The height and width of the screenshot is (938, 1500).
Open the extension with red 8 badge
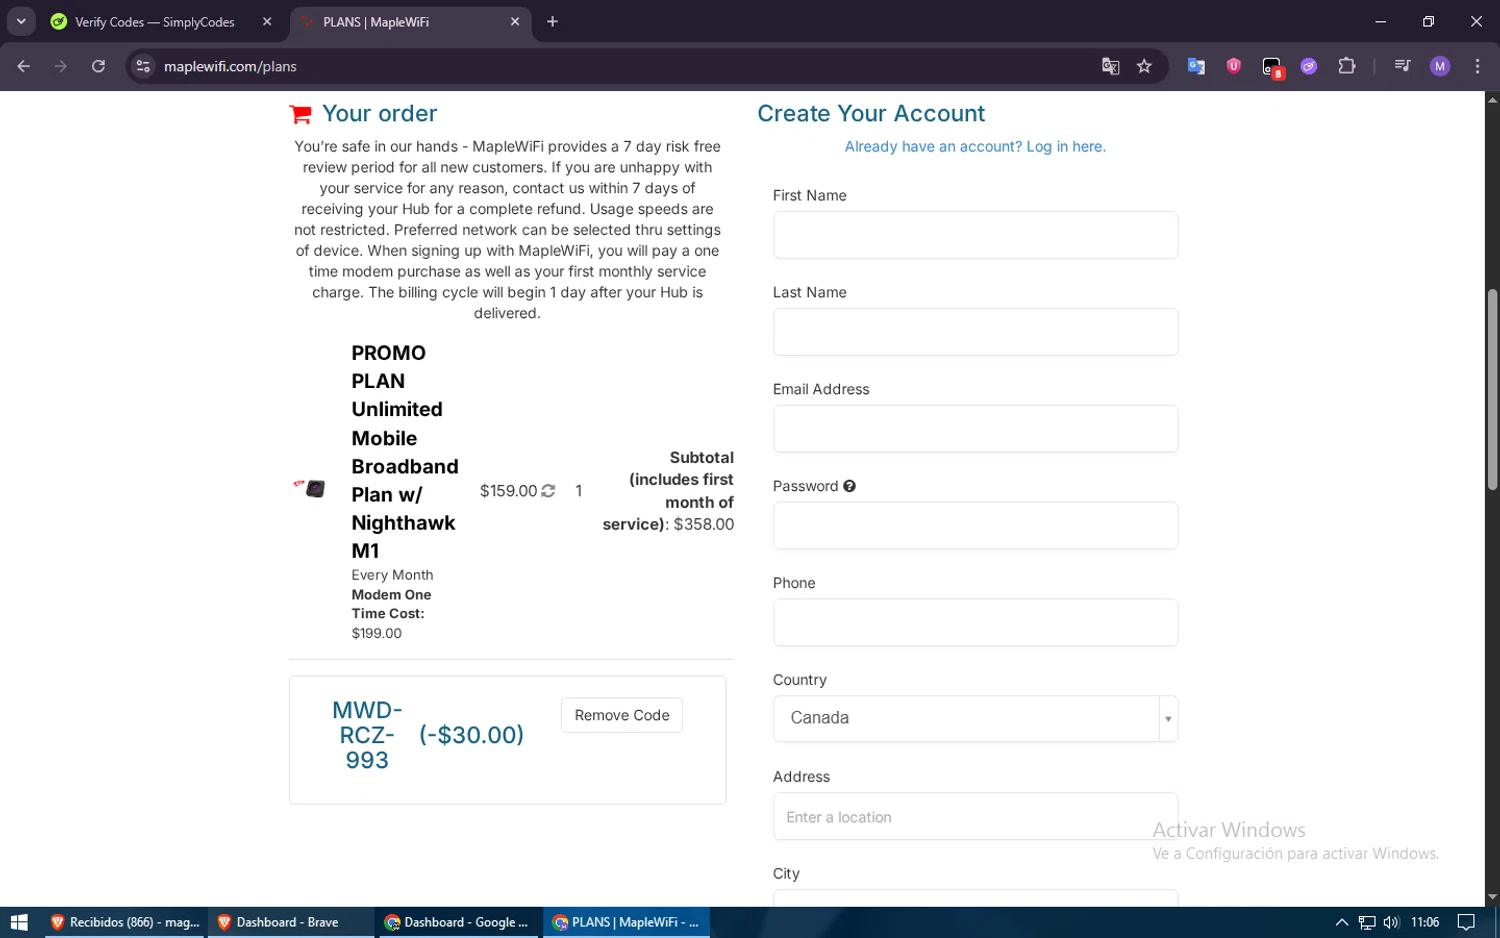click(x=1272, y=67)
